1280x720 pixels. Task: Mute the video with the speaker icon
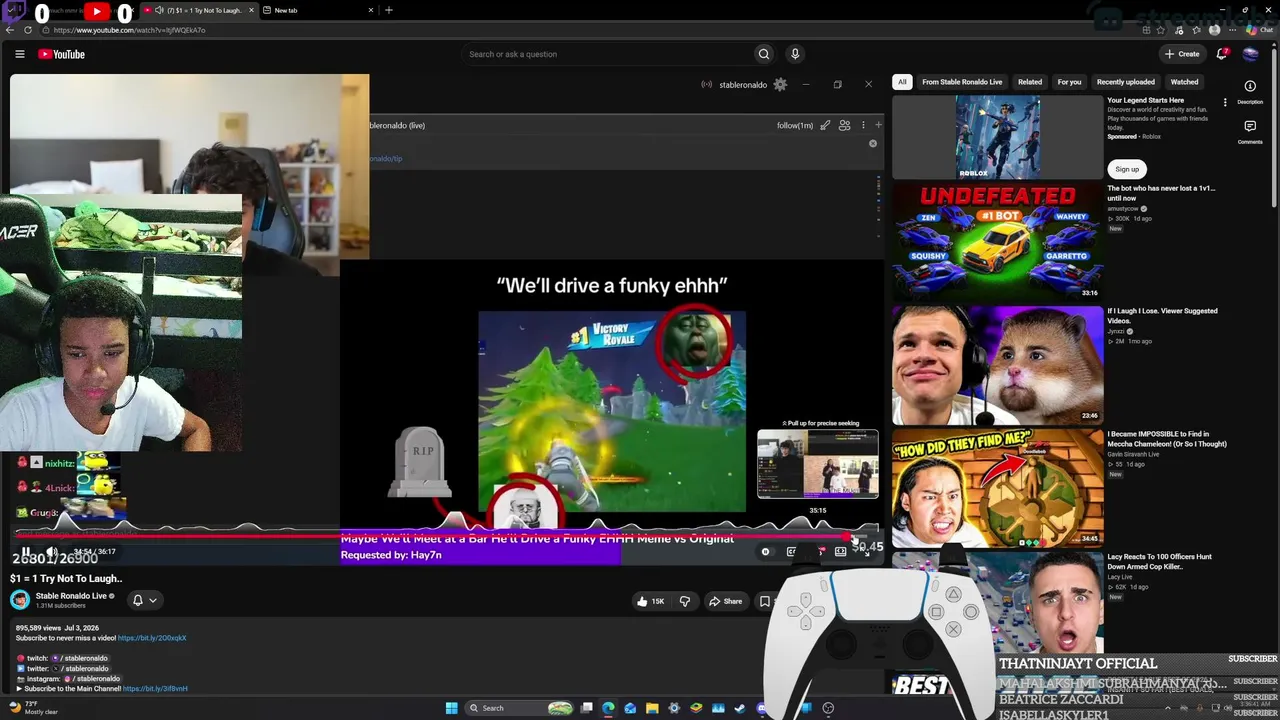[x=52, y=552]
